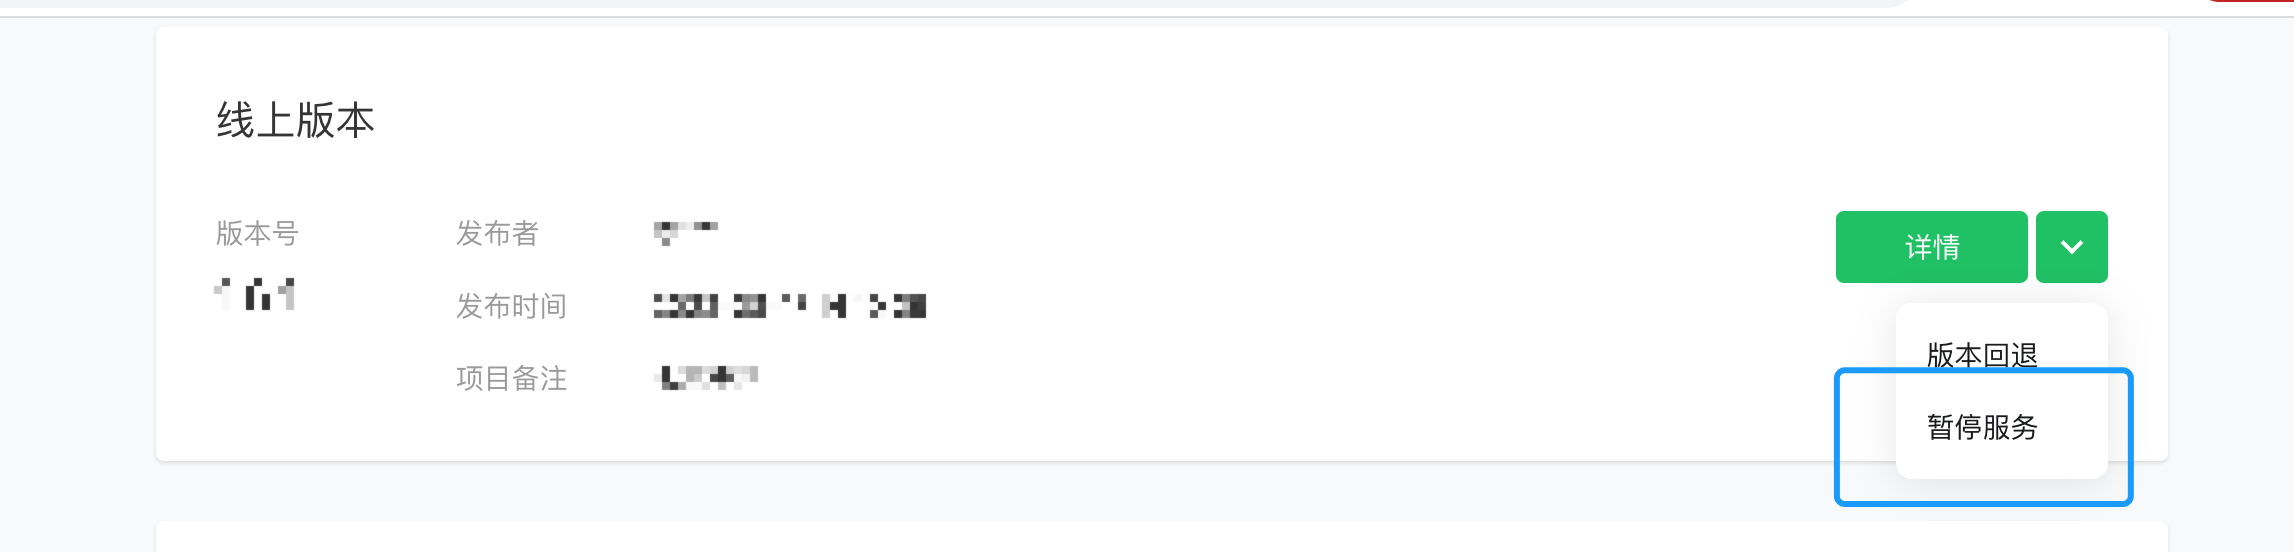Click the gray bar at the top

940,4
